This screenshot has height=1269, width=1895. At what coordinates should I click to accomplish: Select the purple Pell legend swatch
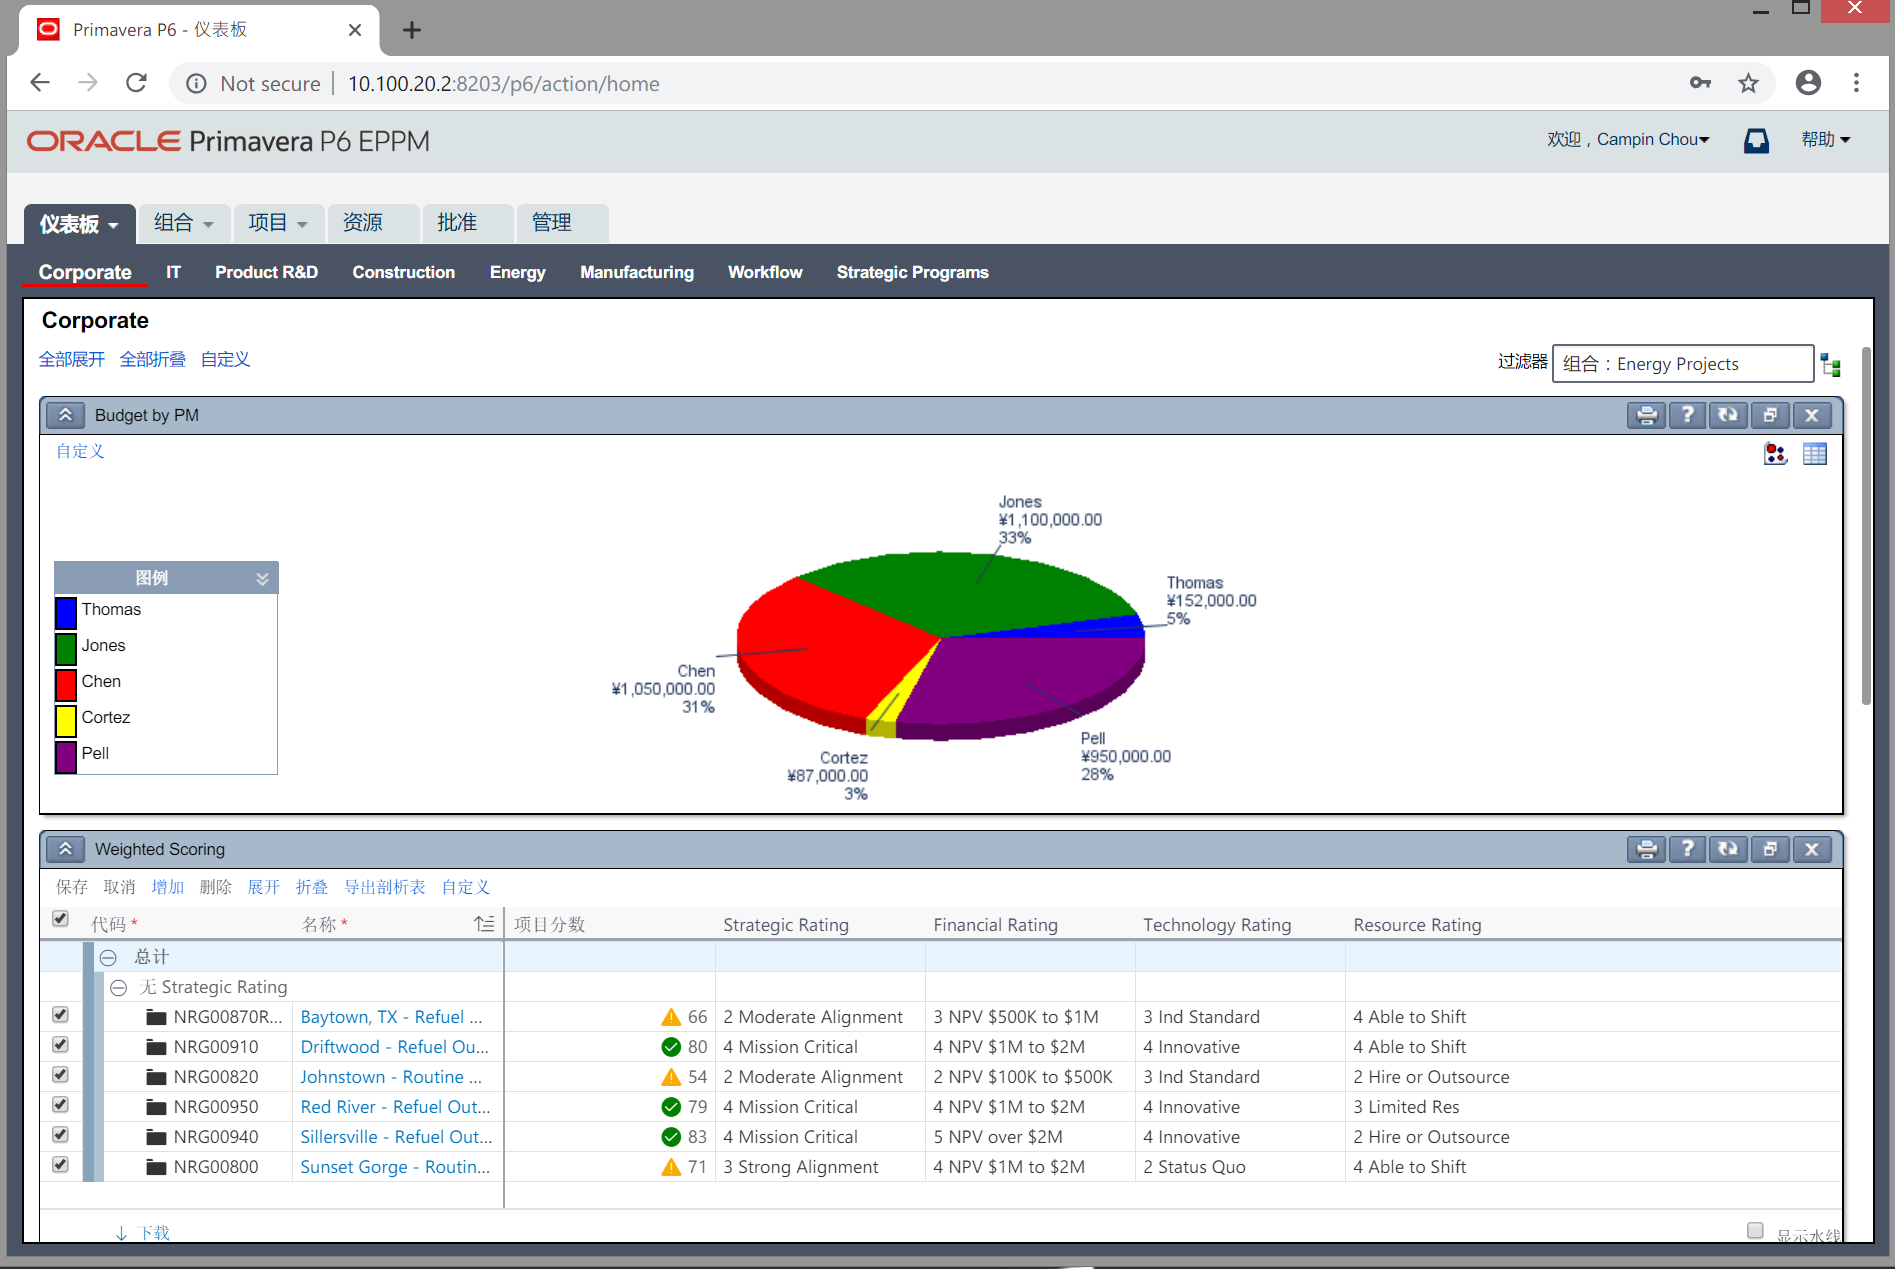[x=66, y=755]
